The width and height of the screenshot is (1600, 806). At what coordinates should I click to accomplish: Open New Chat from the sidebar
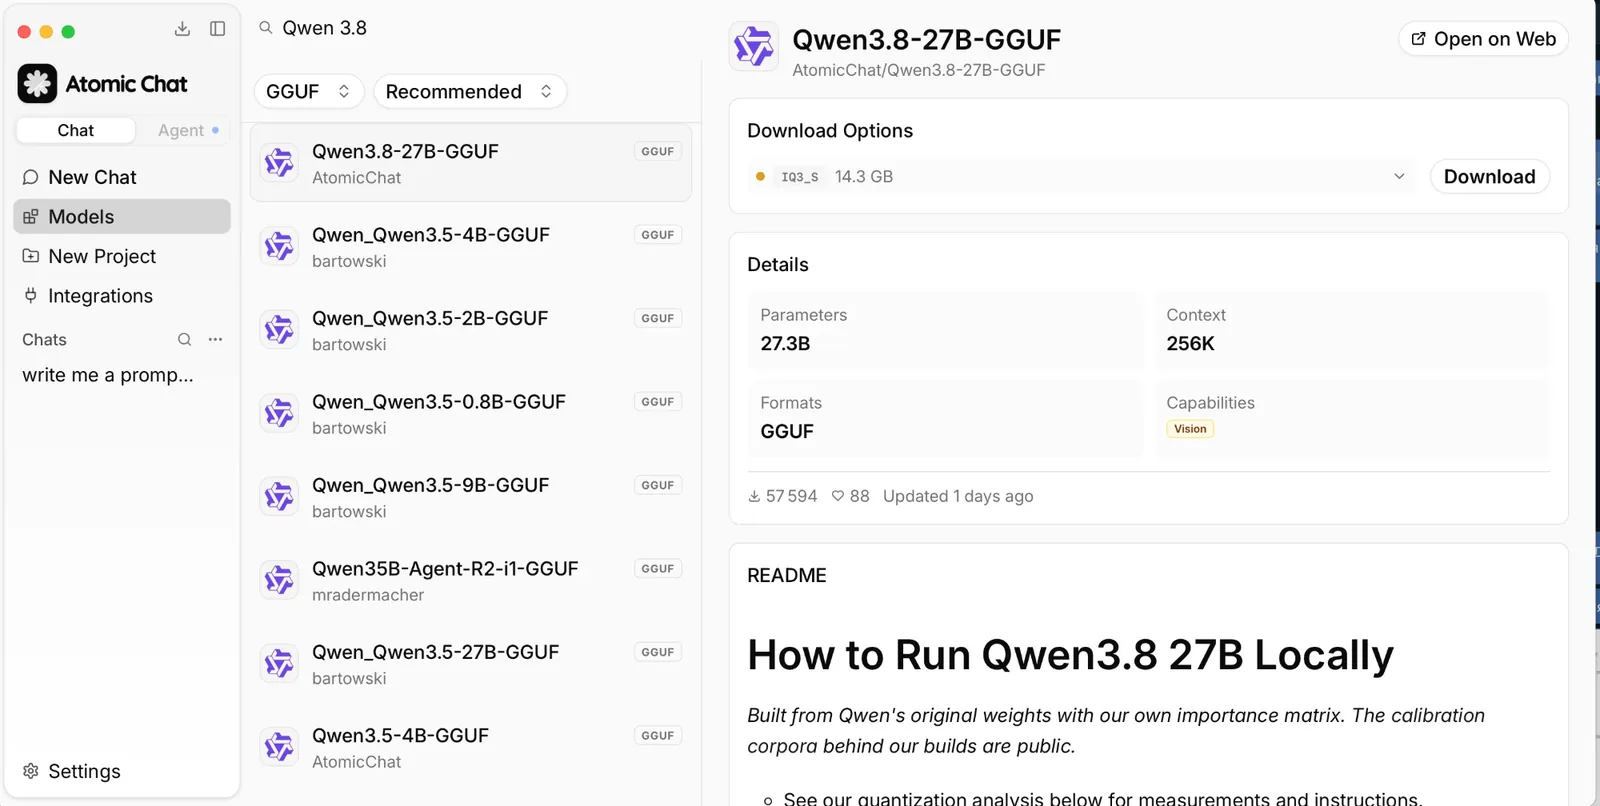[x=122, y=177]
